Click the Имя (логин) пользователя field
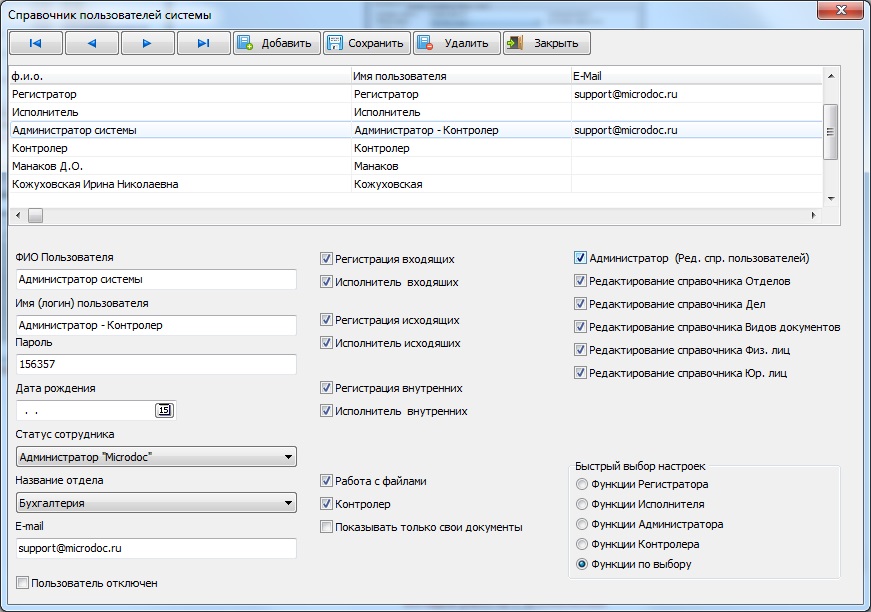The height and width of the screenshot is (612, 871). 156,325
